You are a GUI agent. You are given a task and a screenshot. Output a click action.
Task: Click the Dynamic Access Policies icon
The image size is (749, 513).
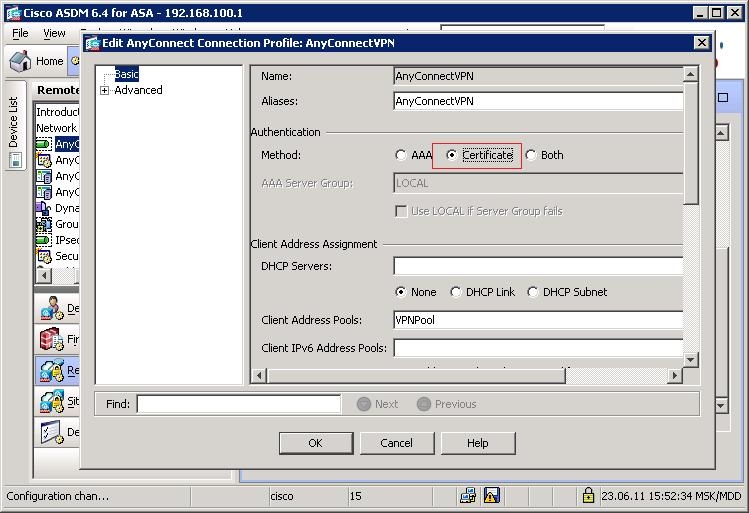pyautogui.click(x=43, y=208)
